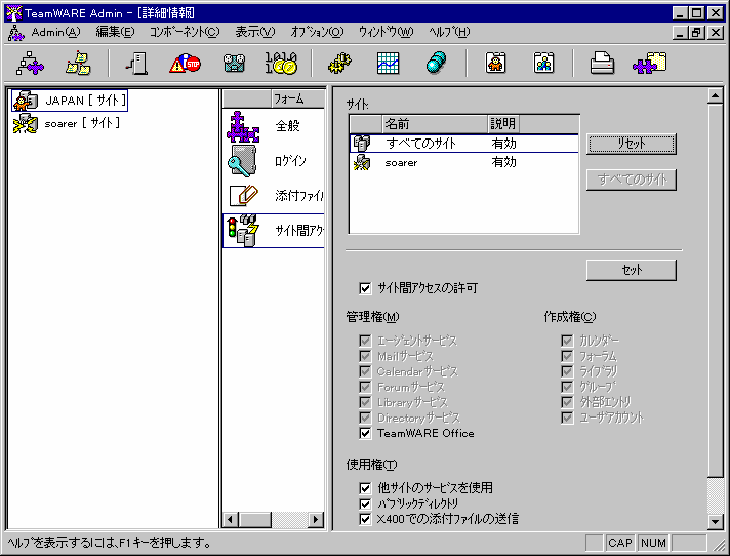Click the リセット button
This screenshot has width=730, height=556.
tap(631, 144)
